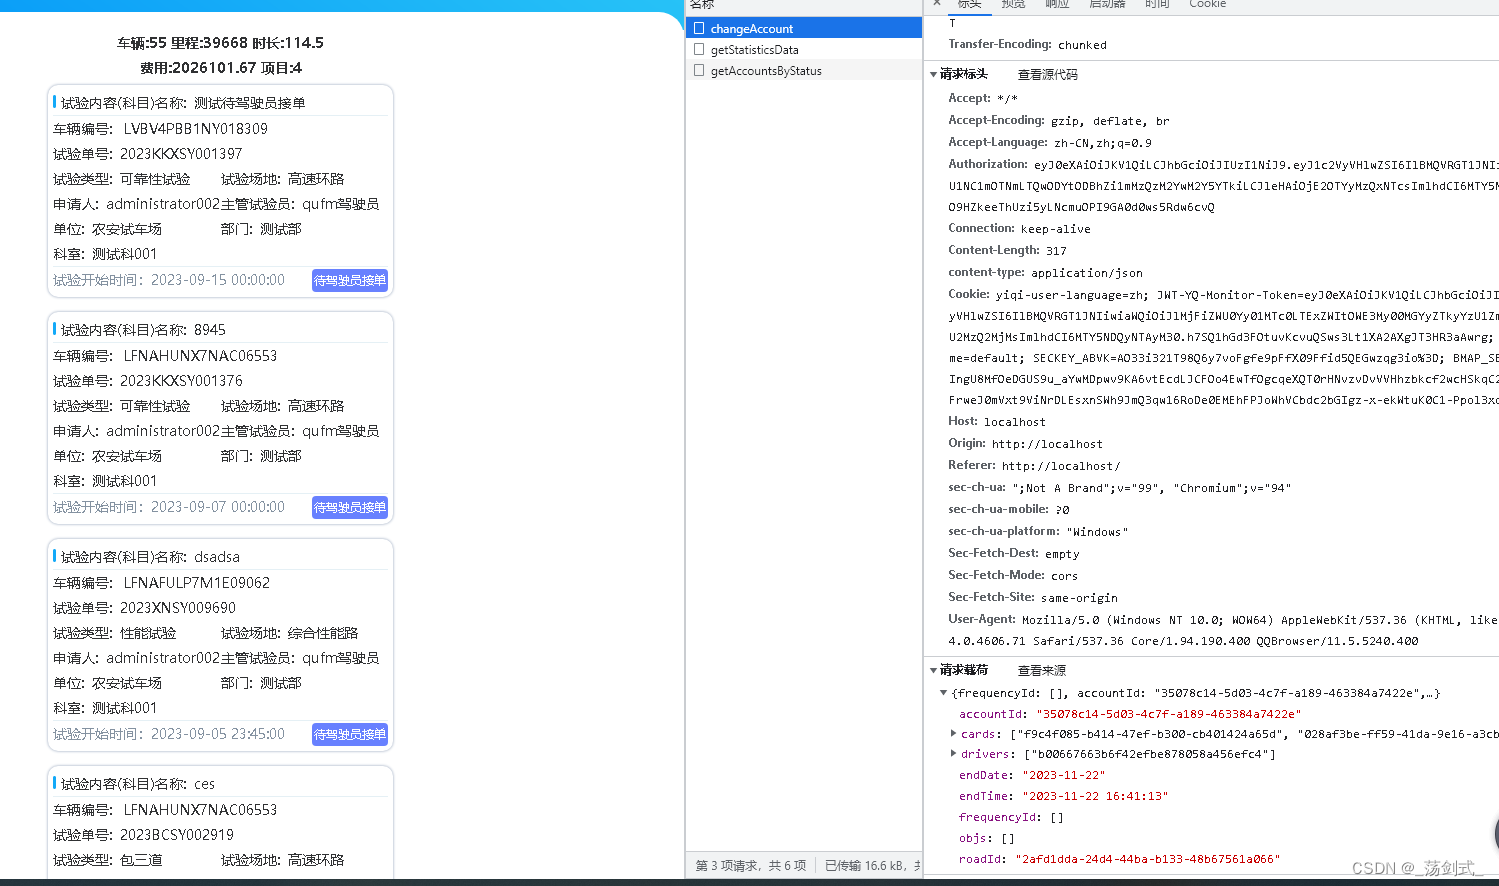Click the 费用:2026101.67 项目:4 statistics line
1499x886 pixels.
click(220, 68)
